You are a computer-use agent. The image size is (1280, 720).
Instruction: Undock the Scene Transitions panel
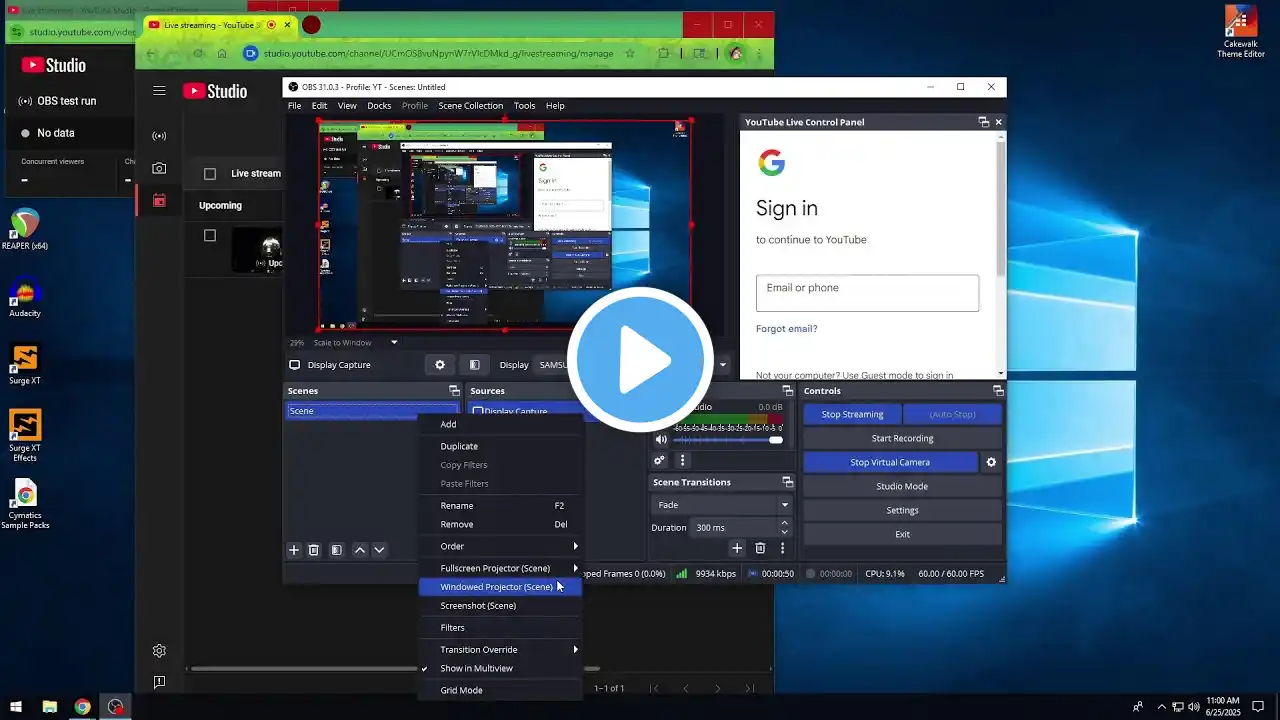coord(787,482)
